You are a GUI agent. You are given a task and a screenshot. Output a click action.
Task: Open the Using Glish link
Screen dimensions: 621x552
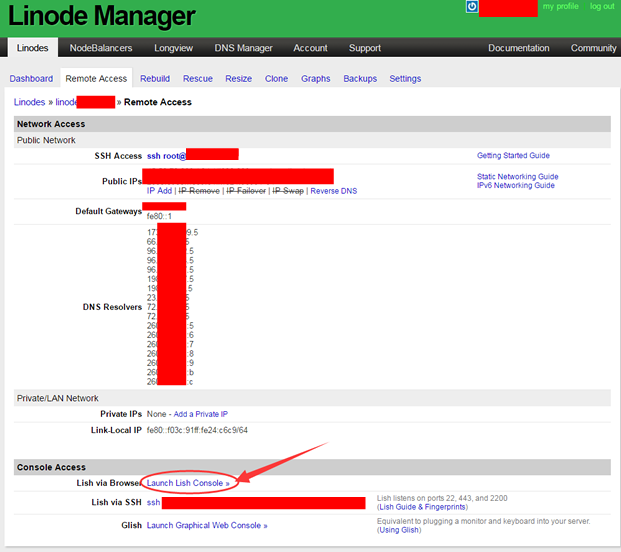coord(399,530)
